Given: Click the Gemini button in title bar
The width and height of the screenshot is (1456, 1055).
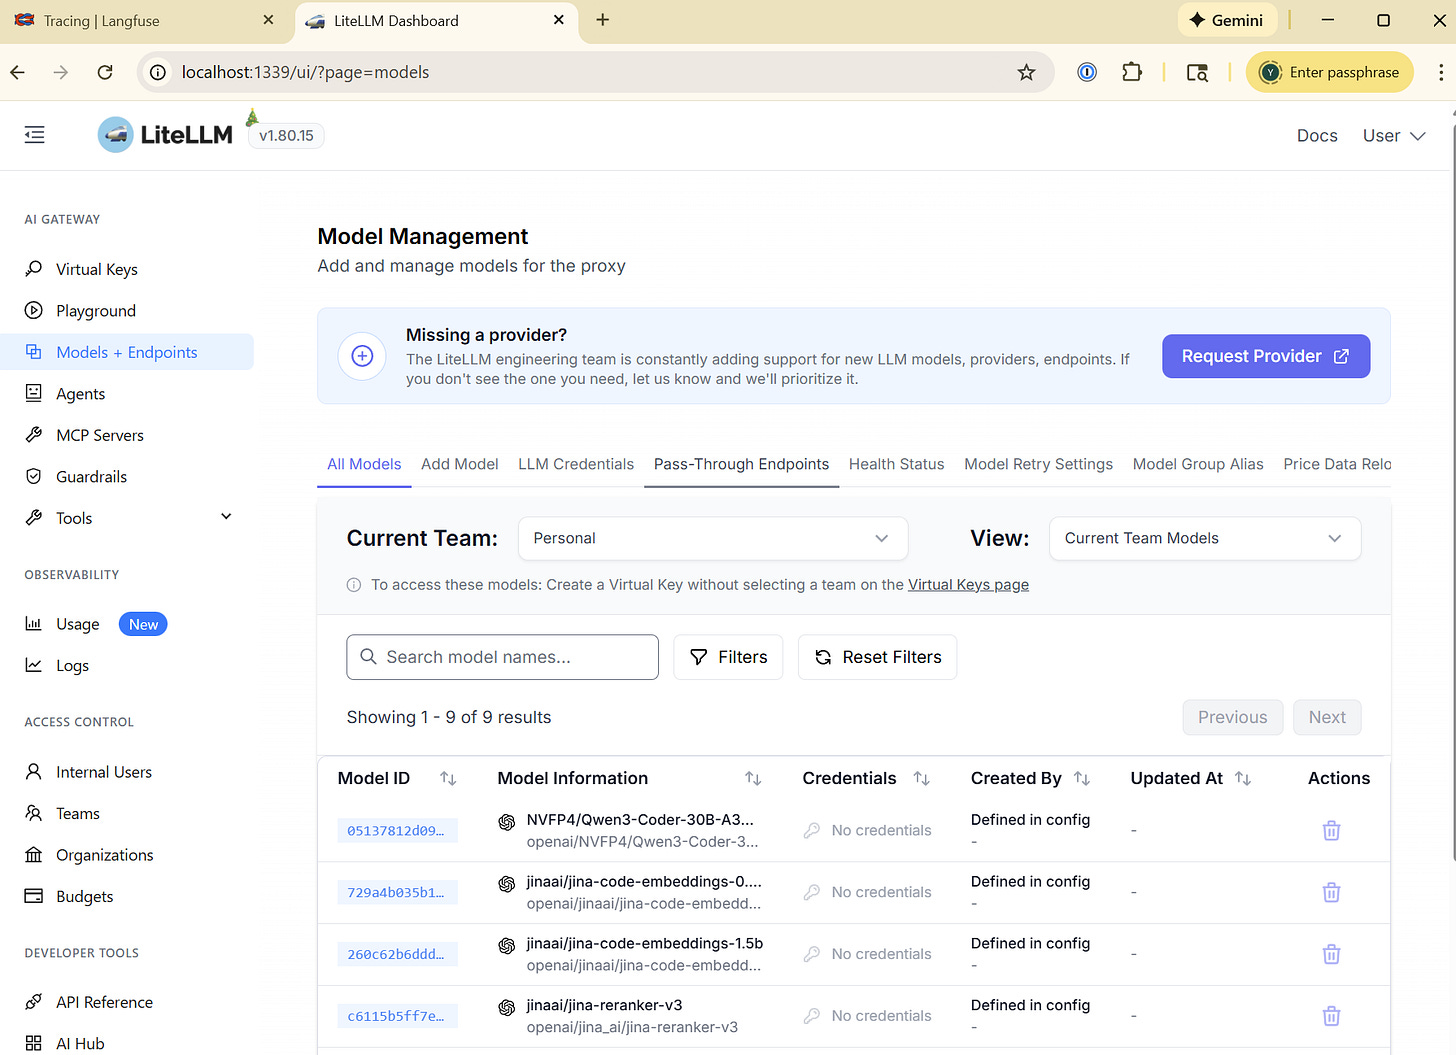Looking at the screenshot, I should click(x=1227, y=20).
